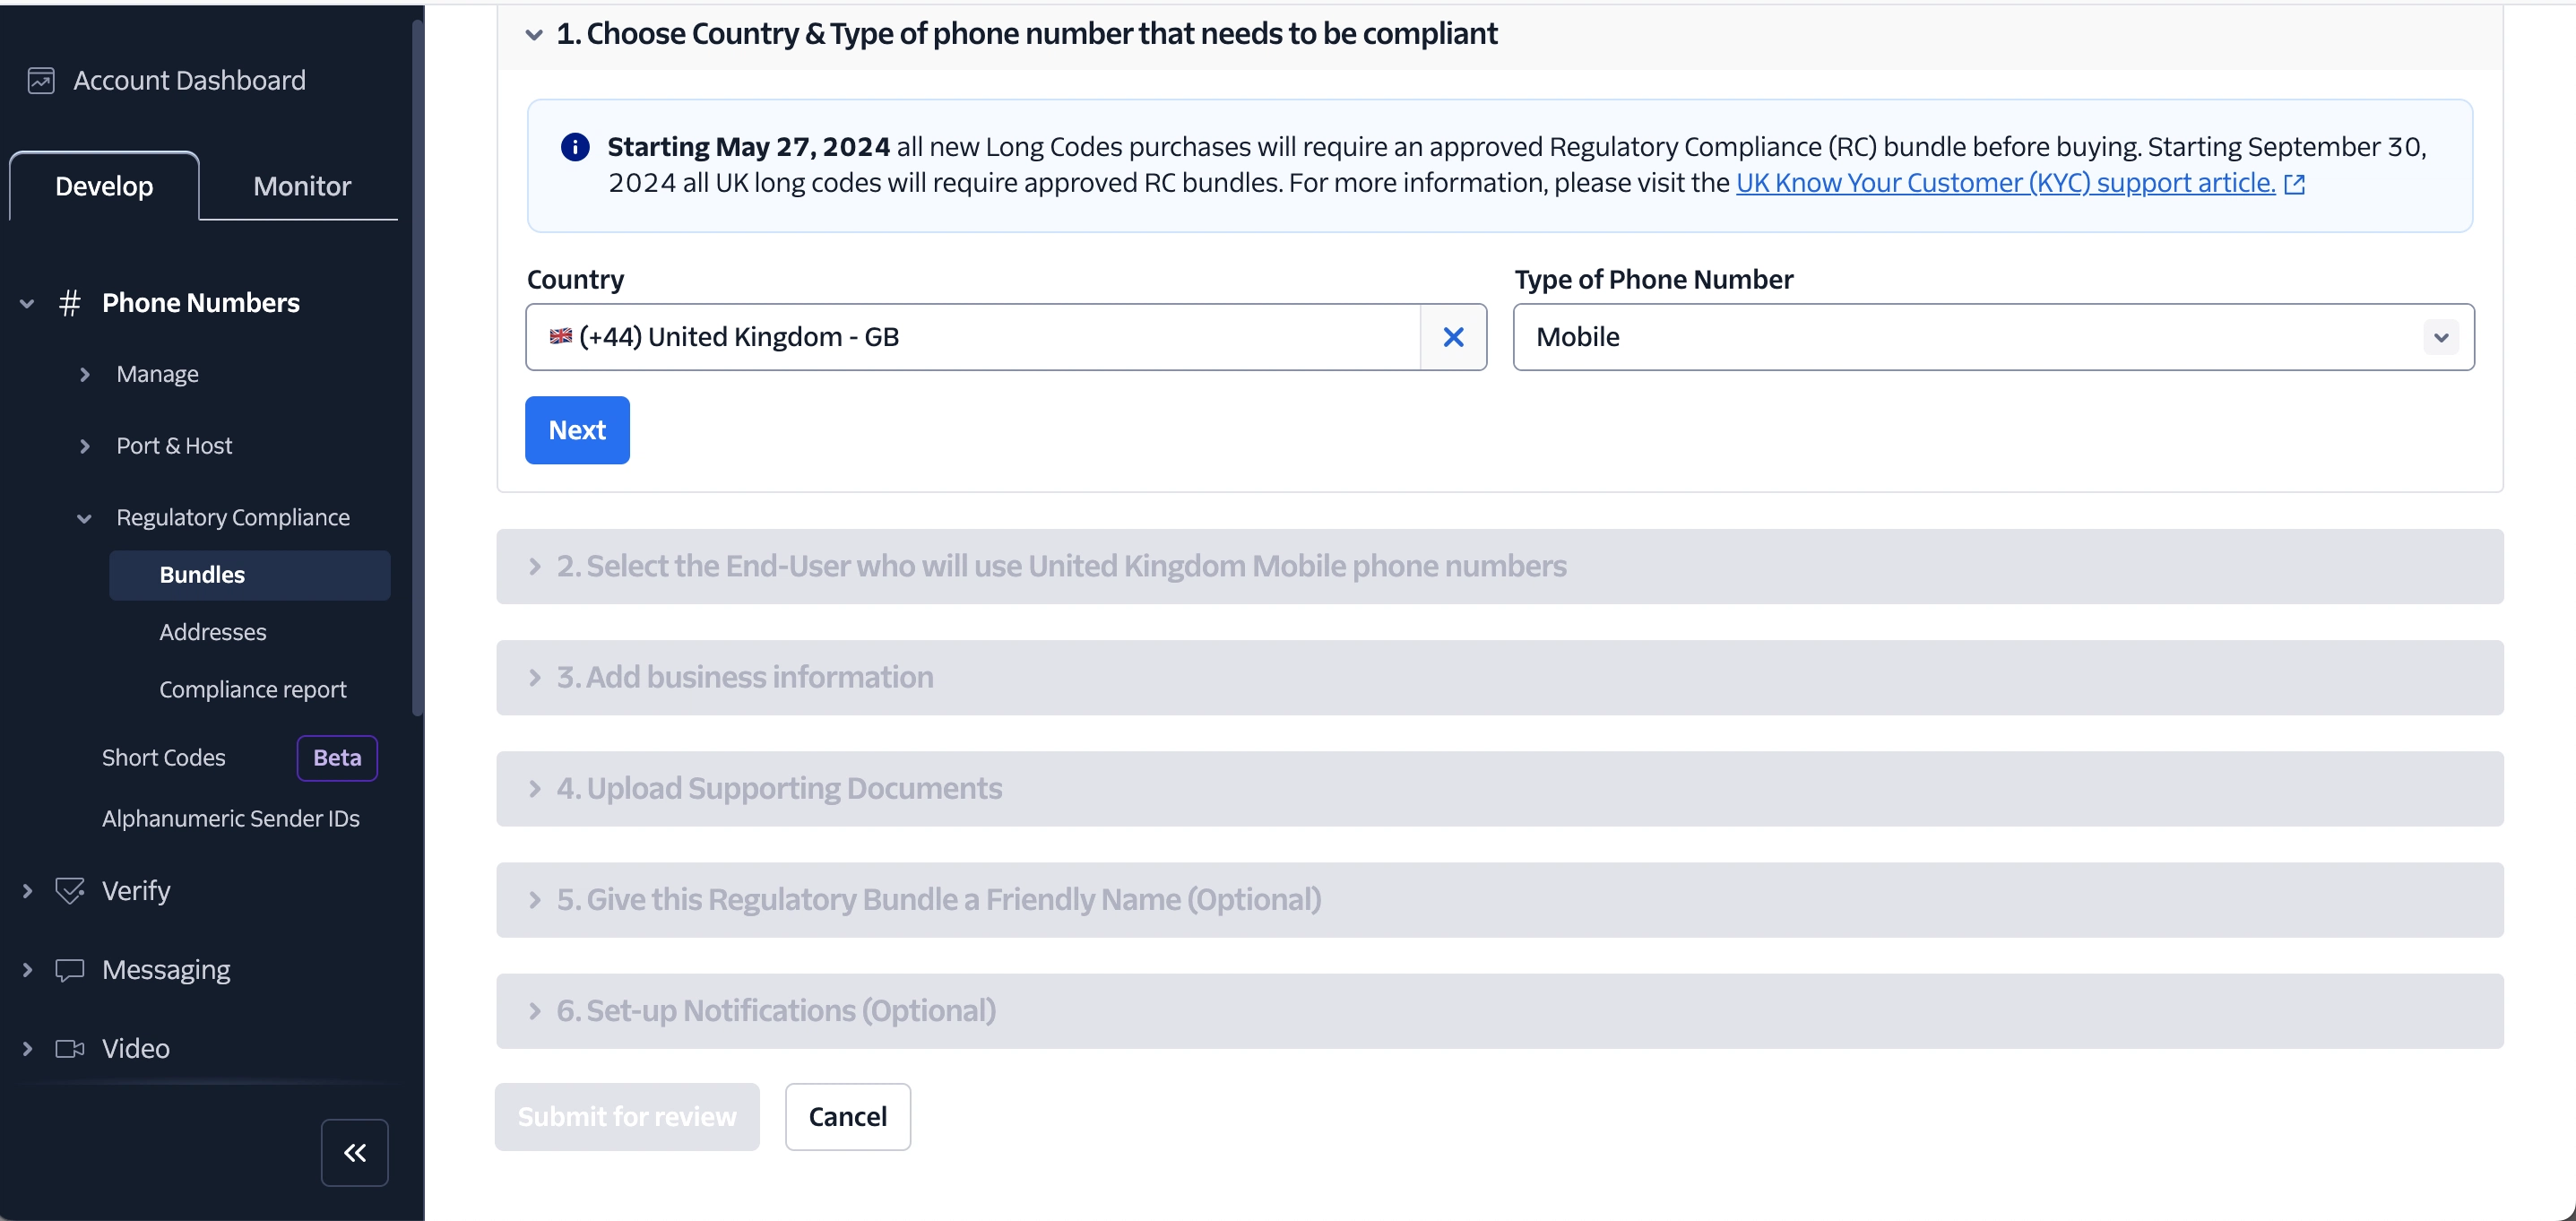Click the Verify checkmark icon

click(x=69, y=890)
